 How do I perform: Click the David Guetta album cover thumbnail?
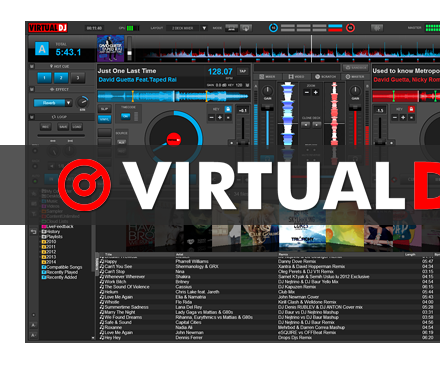(111, 49)
